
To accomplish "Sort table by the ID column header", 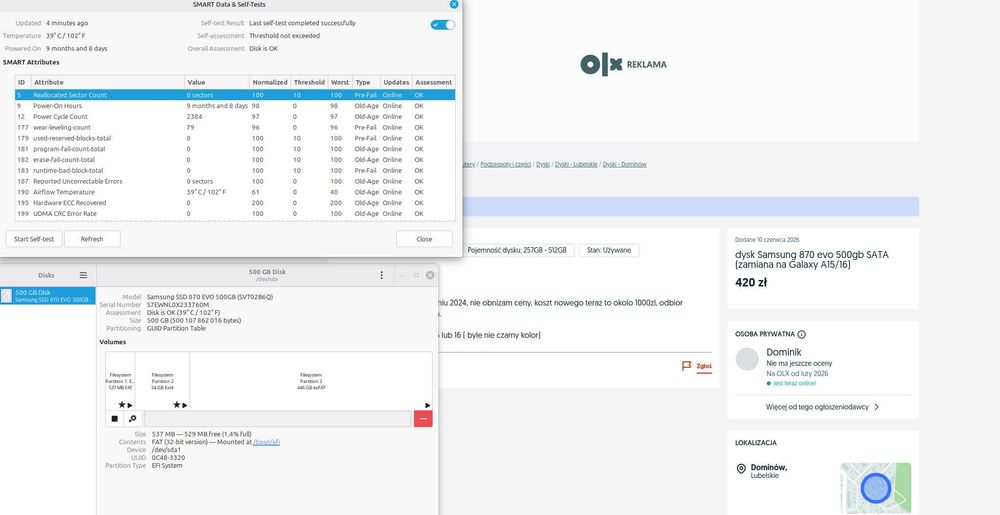I will click(23, 82).
